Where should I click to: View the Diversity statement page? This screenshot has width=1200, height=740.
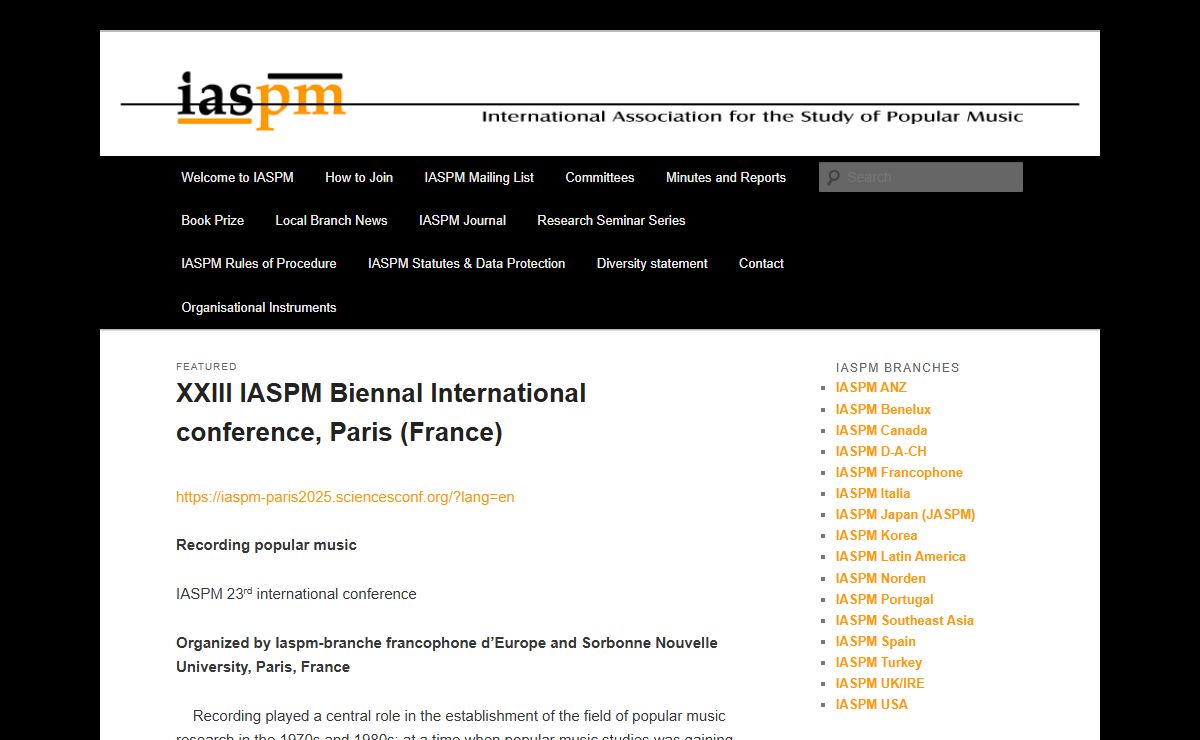coord(652,263)
